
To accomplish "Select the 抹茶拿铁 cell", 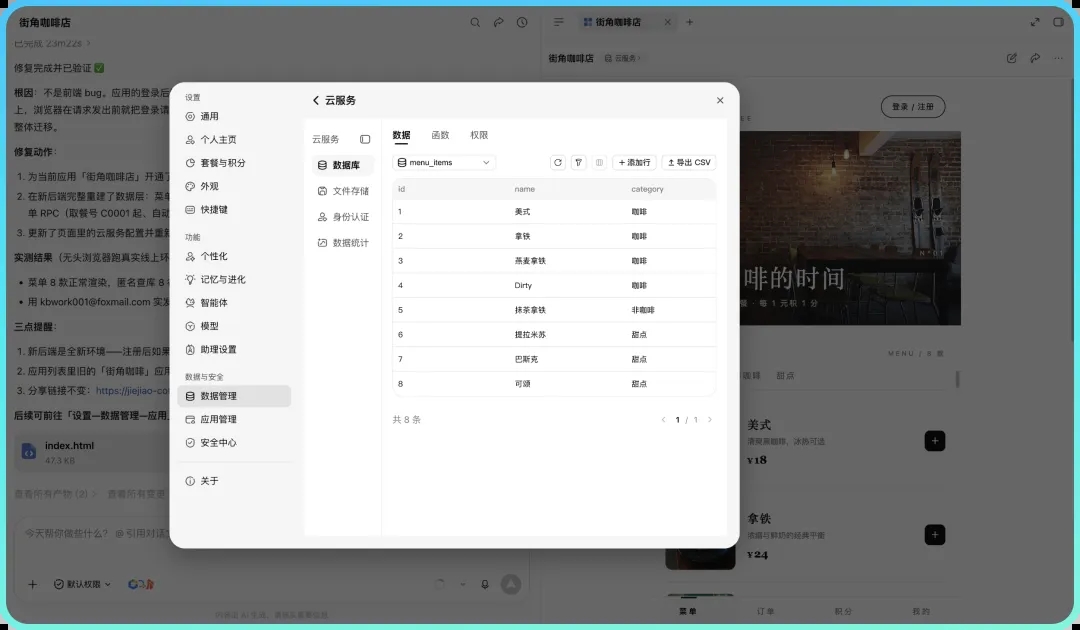I will [x=530, y=311].
